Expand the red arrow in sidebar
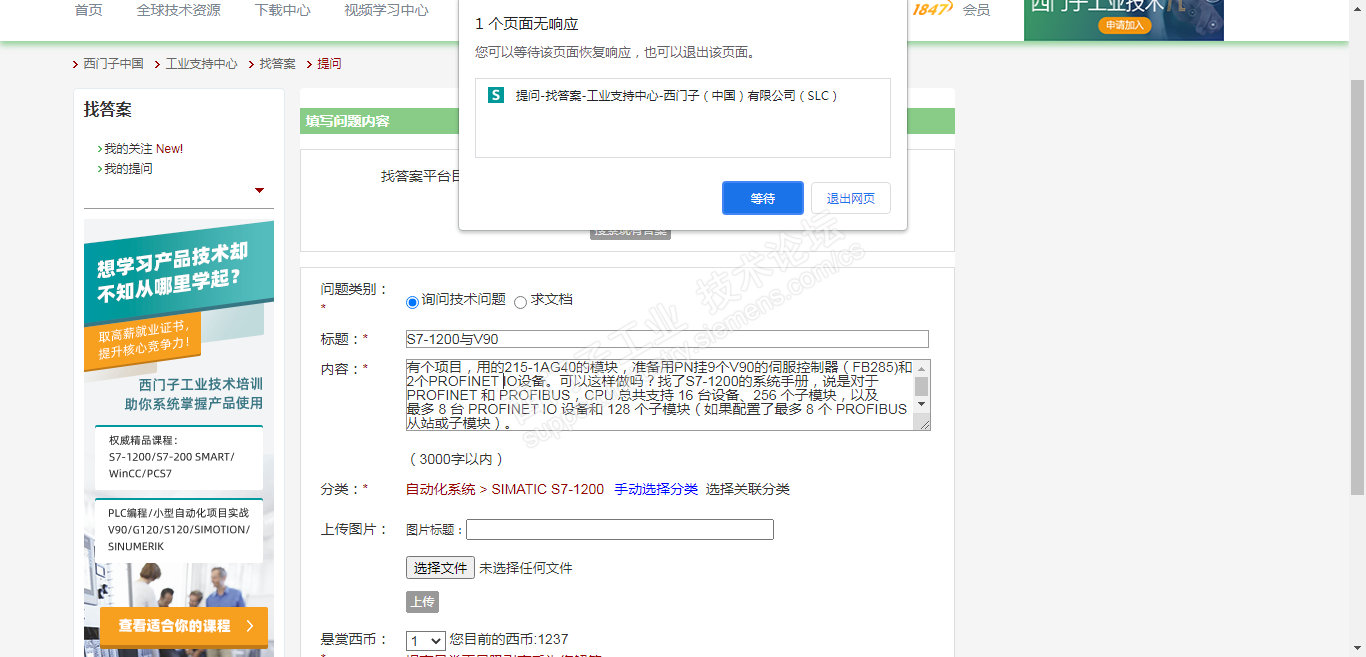The width and height of the screenshot is (1366, 657). [x=260, y=190]
